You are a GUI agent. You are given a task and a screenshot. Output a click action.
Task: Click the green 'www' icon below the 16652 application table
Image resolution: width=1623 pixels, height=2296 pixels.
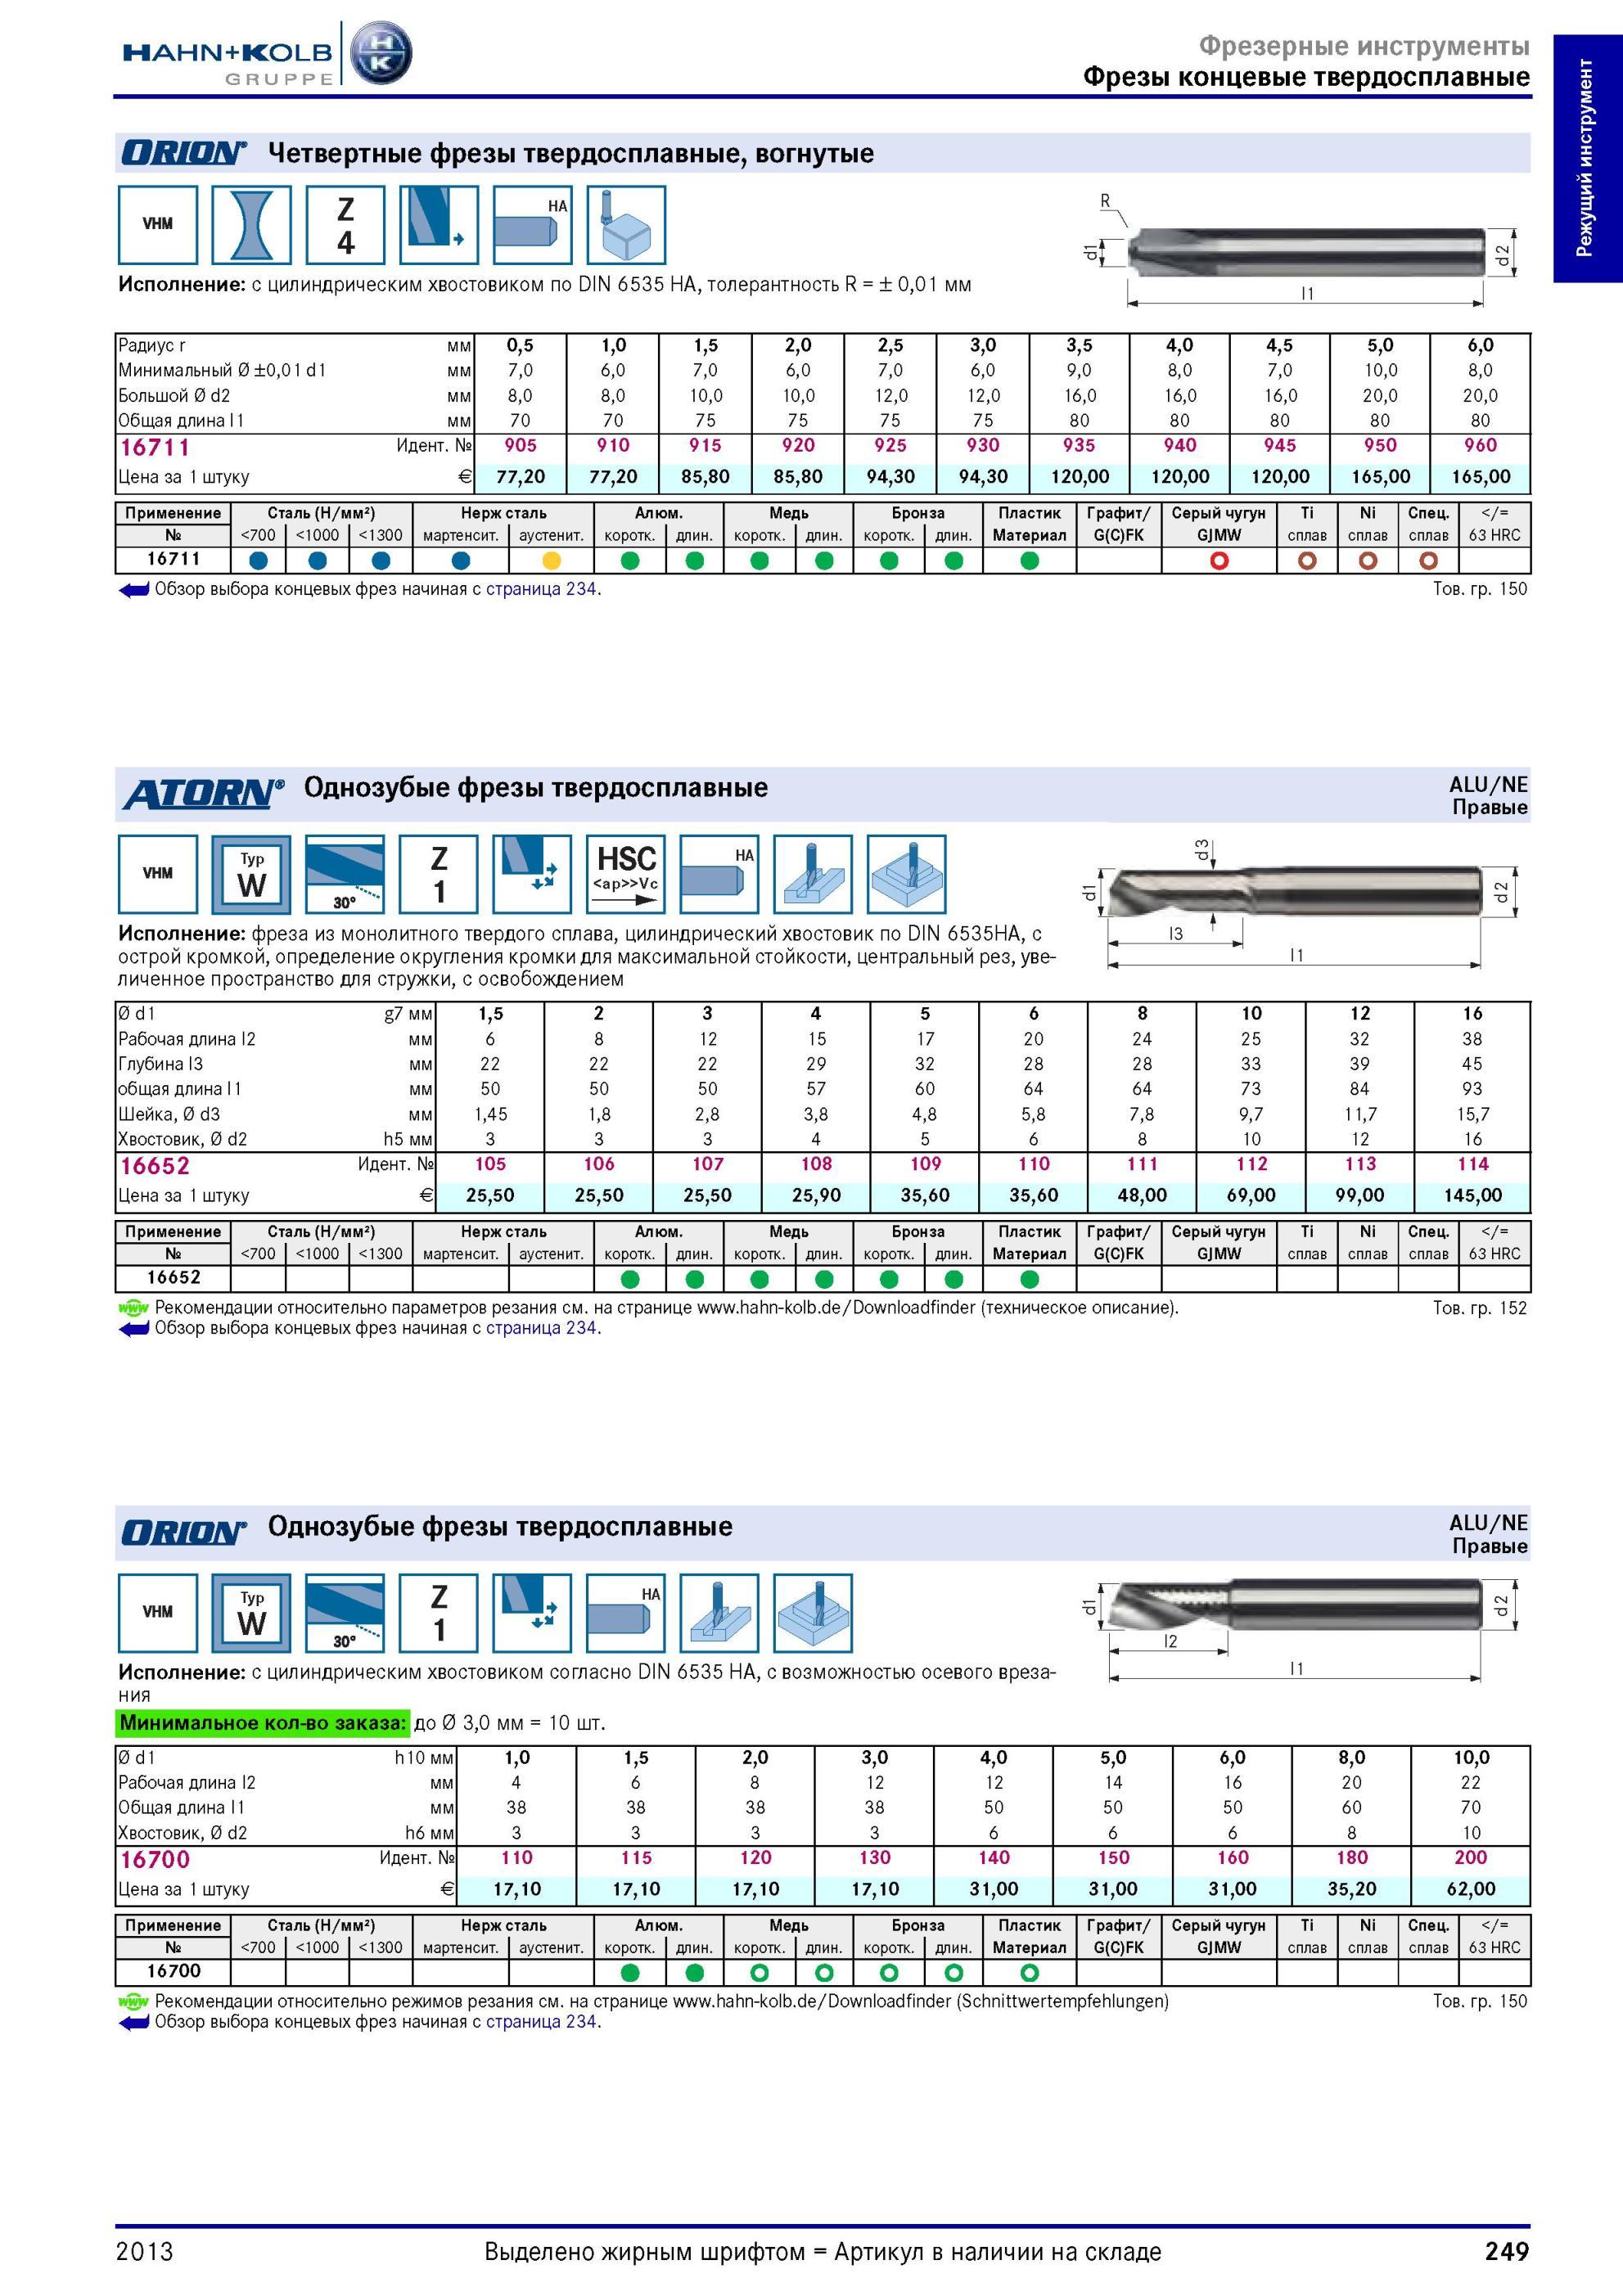(x=133, y=1307)
